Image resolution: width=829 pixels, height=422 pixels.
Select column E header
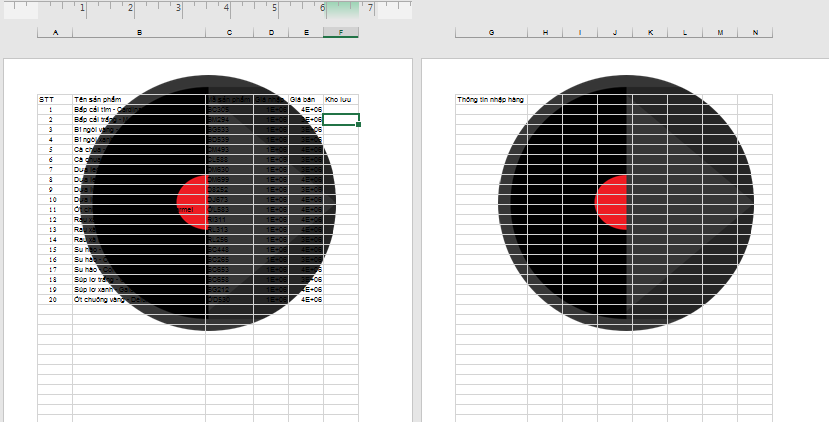tap(306, 32)
